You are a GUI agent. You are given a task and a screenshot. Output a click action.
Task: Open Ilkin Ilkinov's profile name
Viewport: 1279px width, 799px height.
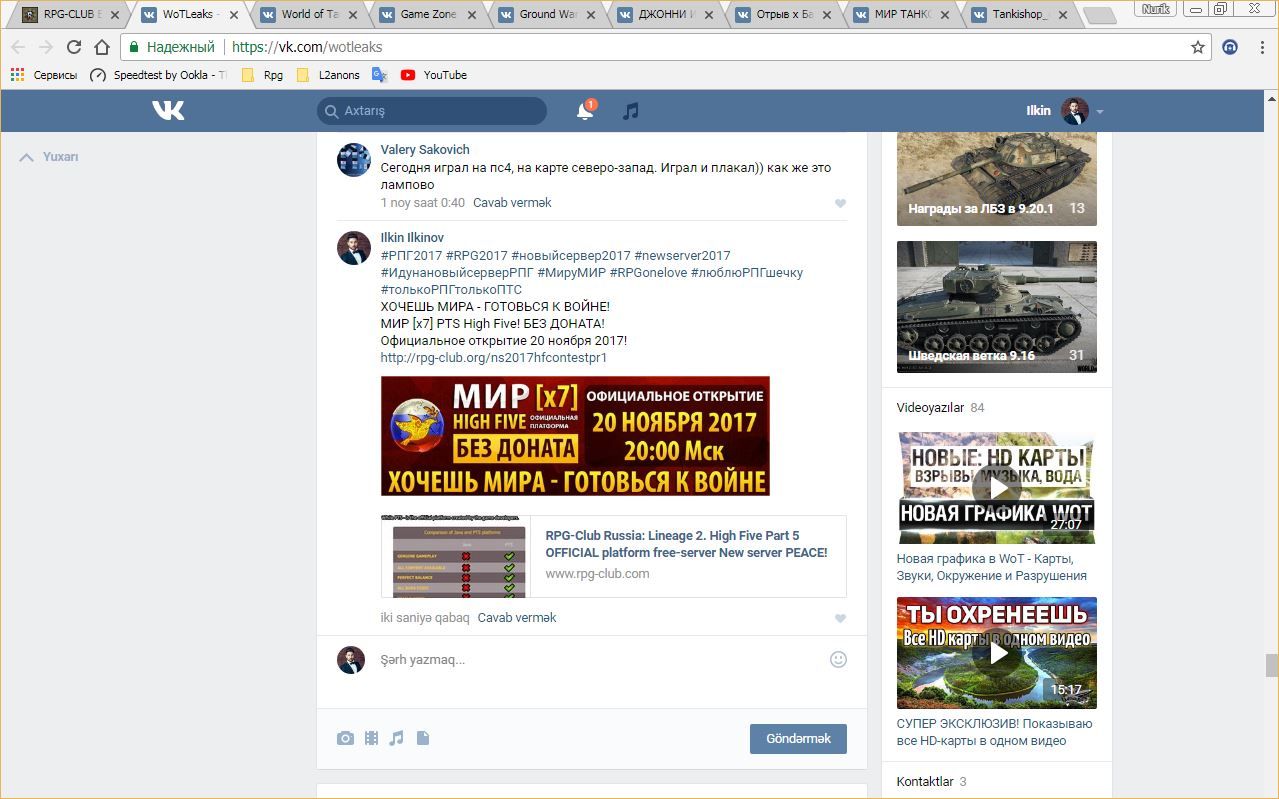pyautogui.click(x=412, y=238)
